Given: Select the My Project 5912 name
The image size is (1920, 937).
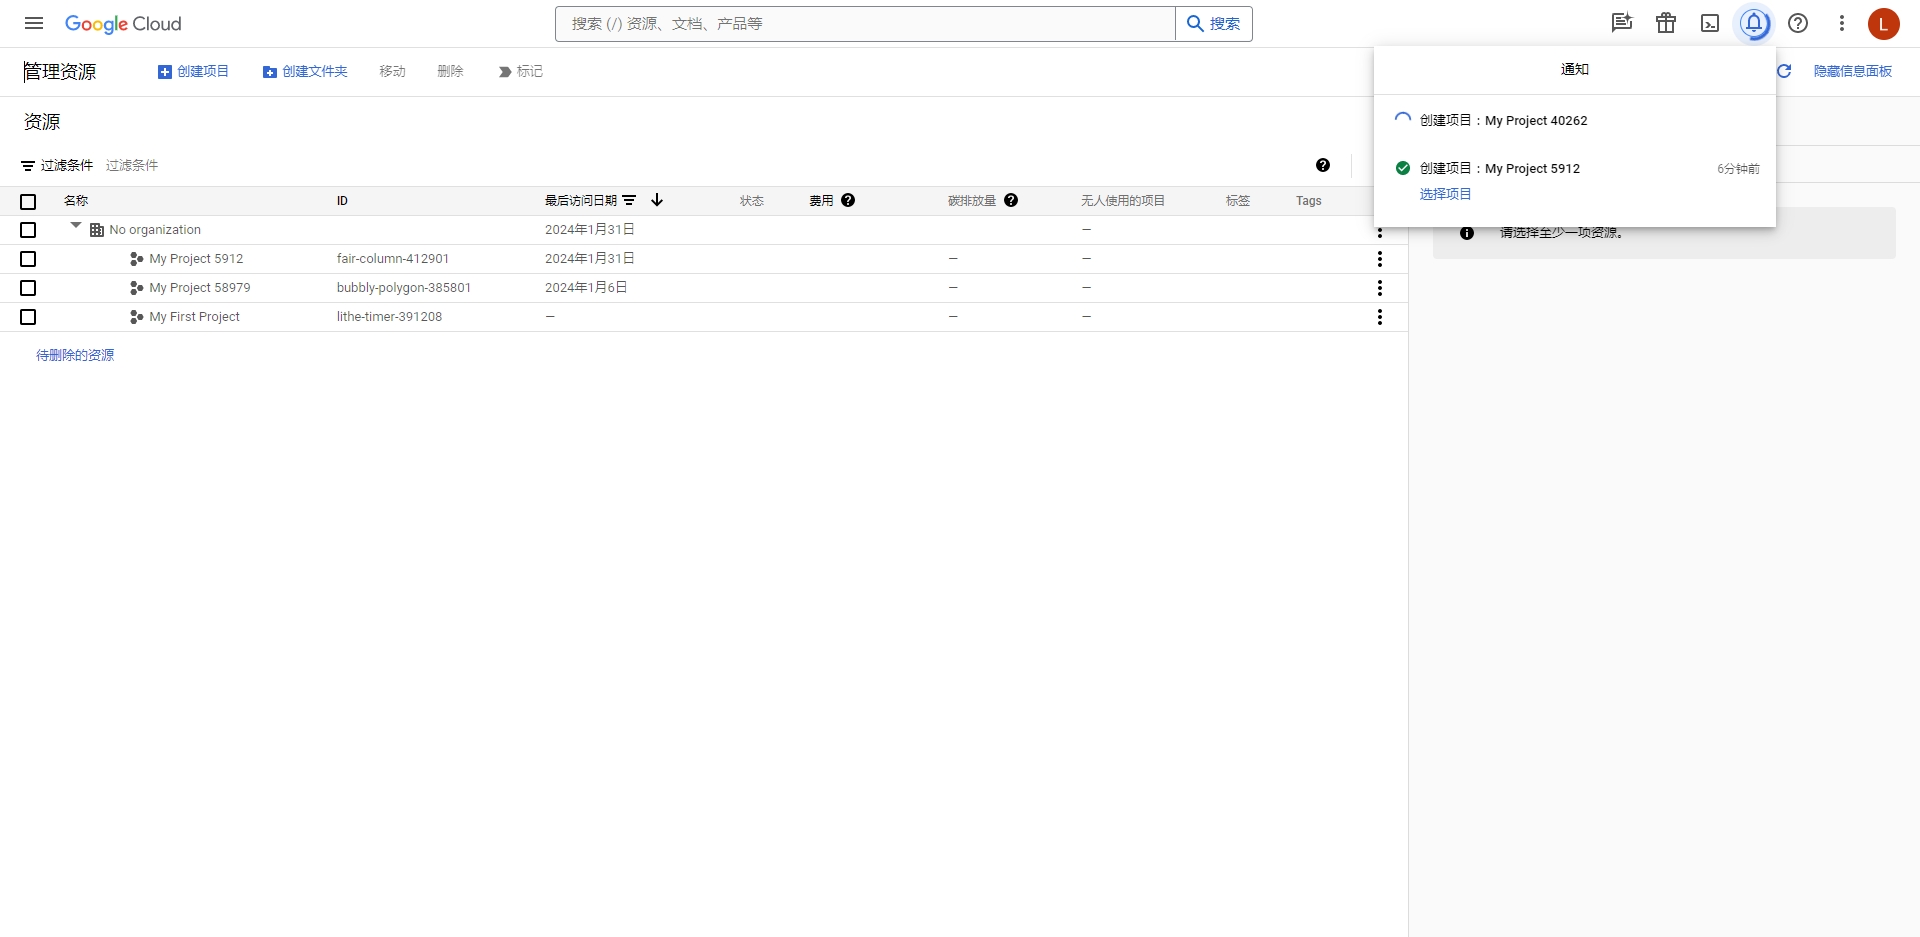Looking at the screenshot, I should (x=196, y=259).
